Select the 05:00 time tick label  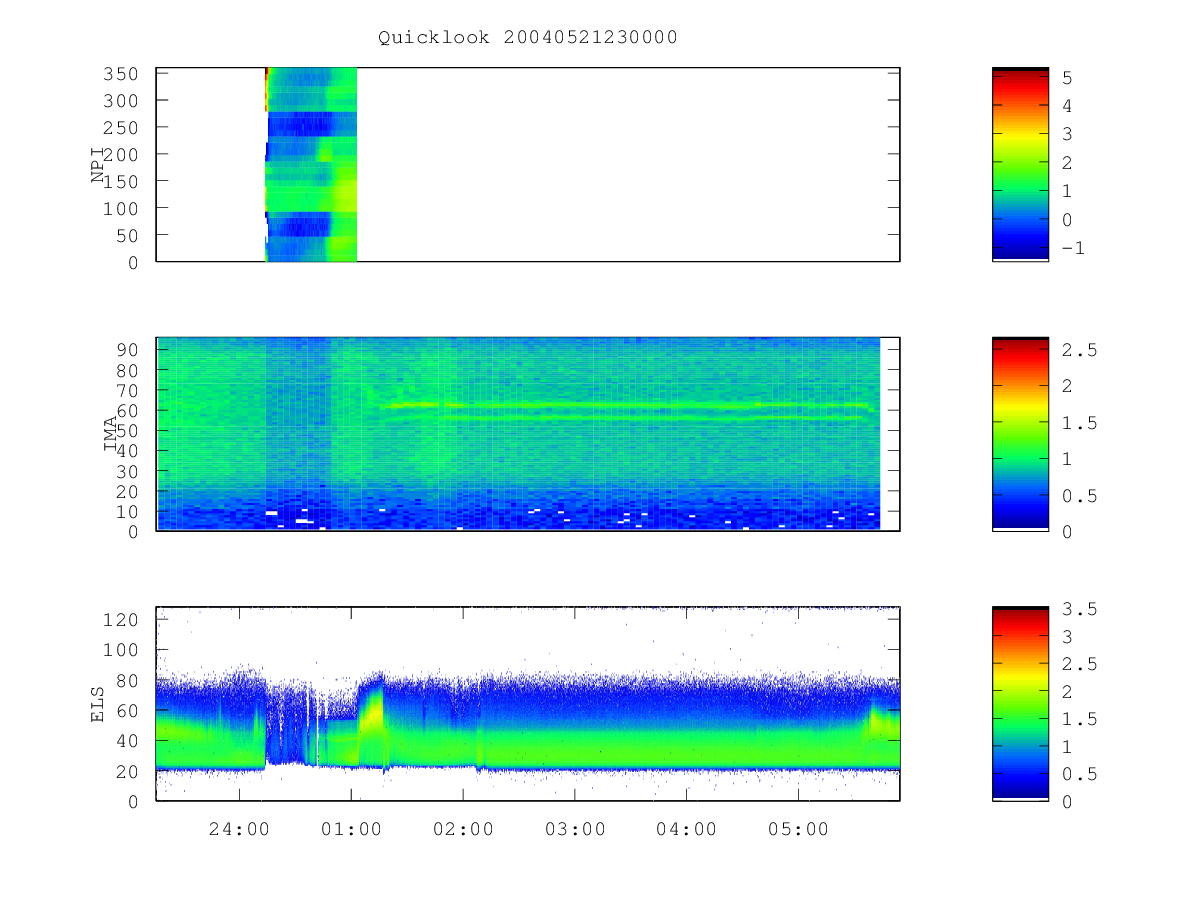coord(799,829)
